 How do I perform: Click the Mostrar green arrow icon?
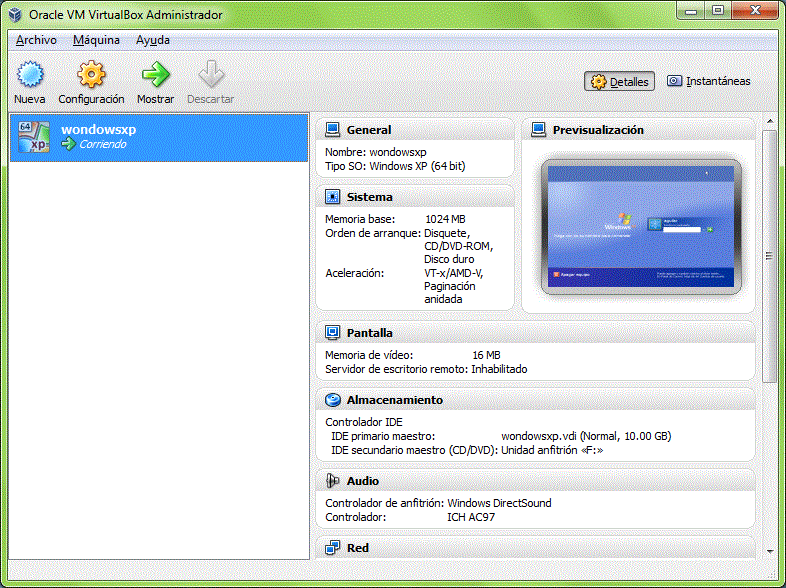155,75
